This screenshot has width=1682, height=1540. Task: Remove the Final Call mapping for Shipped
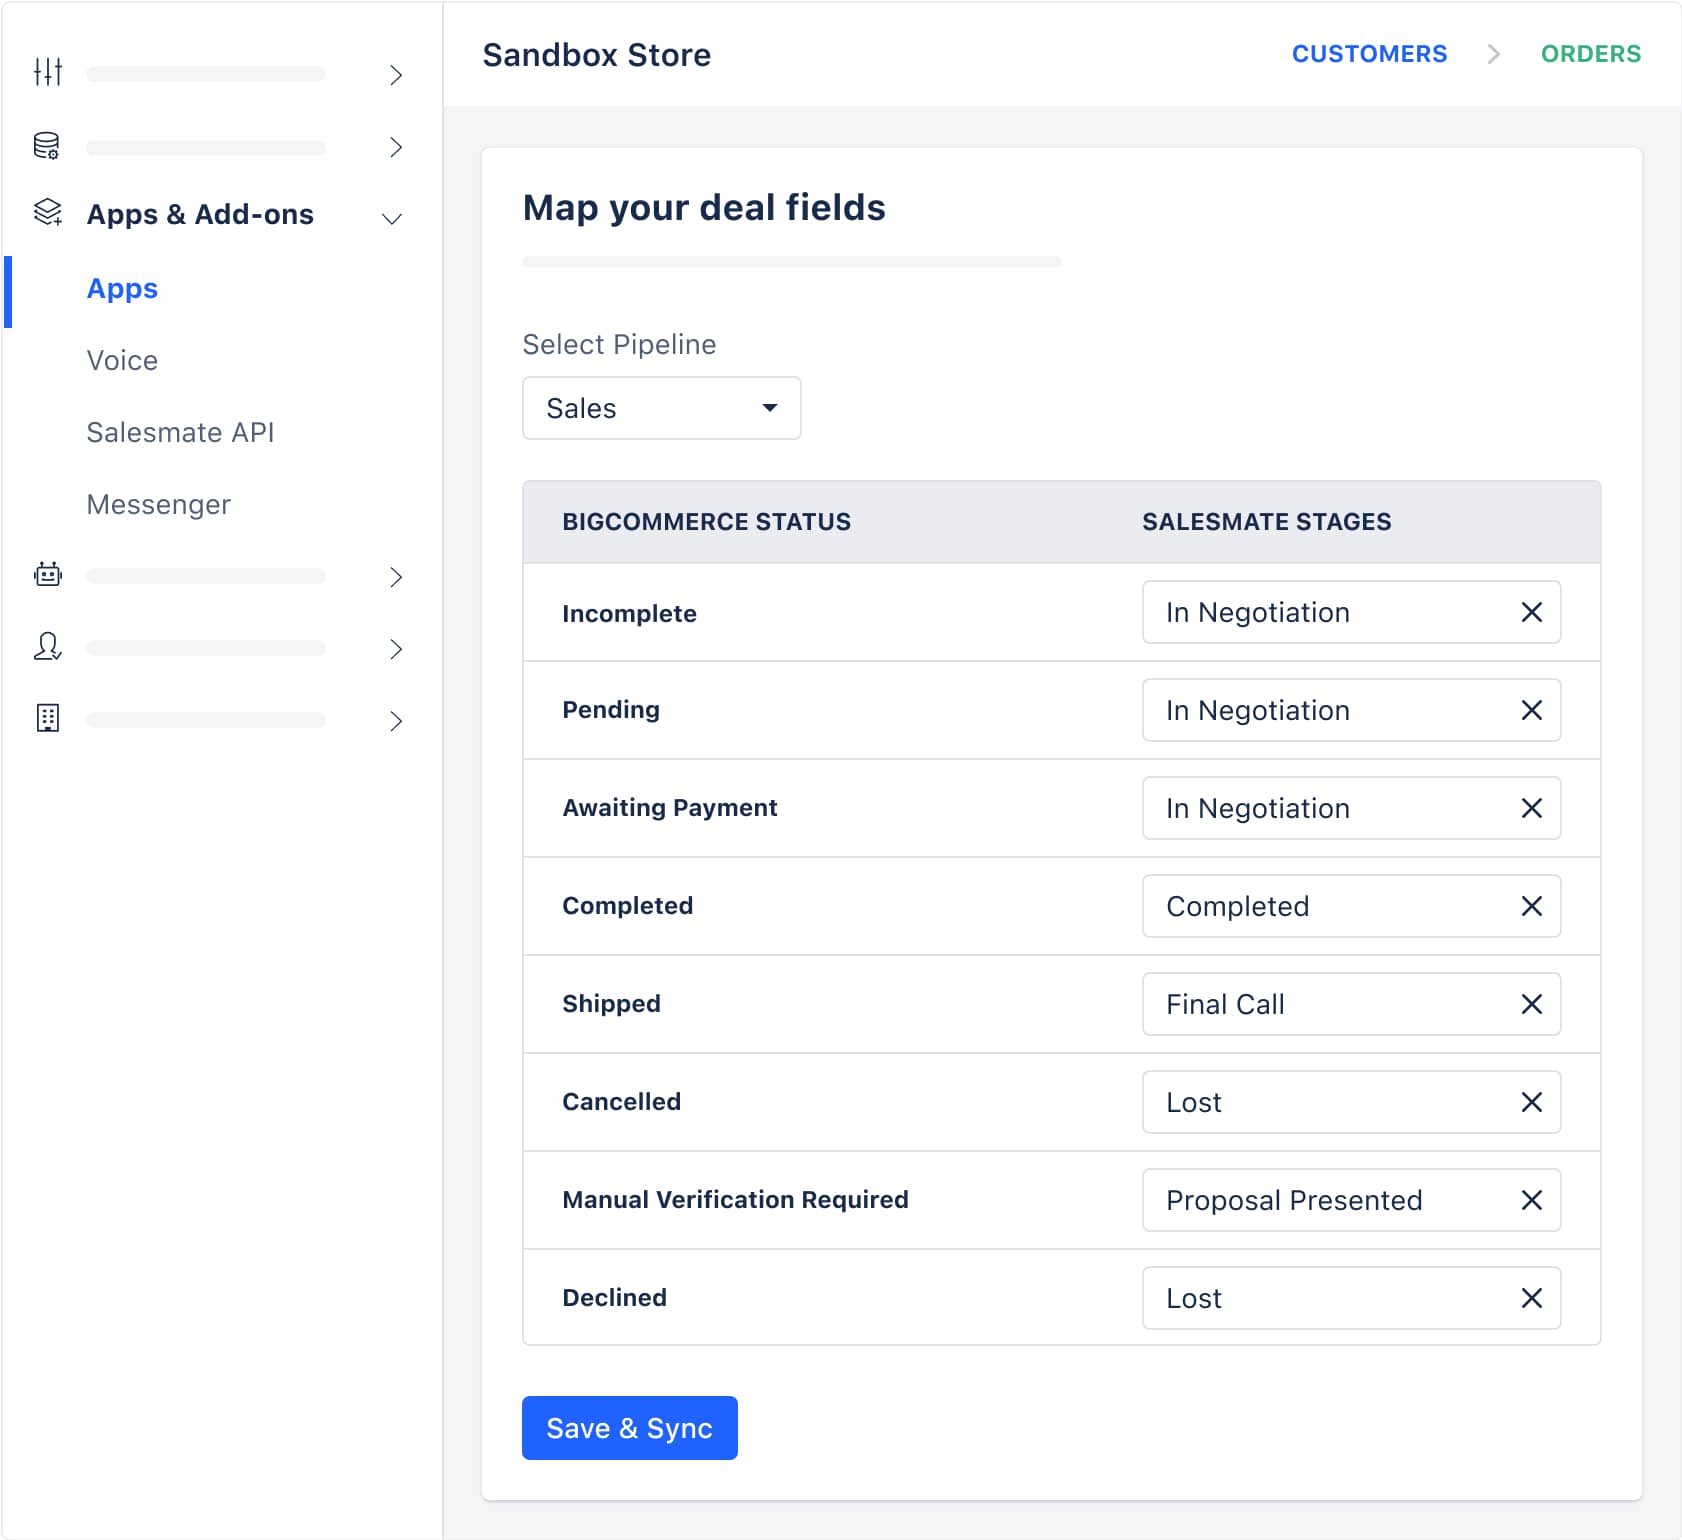1531,1004
